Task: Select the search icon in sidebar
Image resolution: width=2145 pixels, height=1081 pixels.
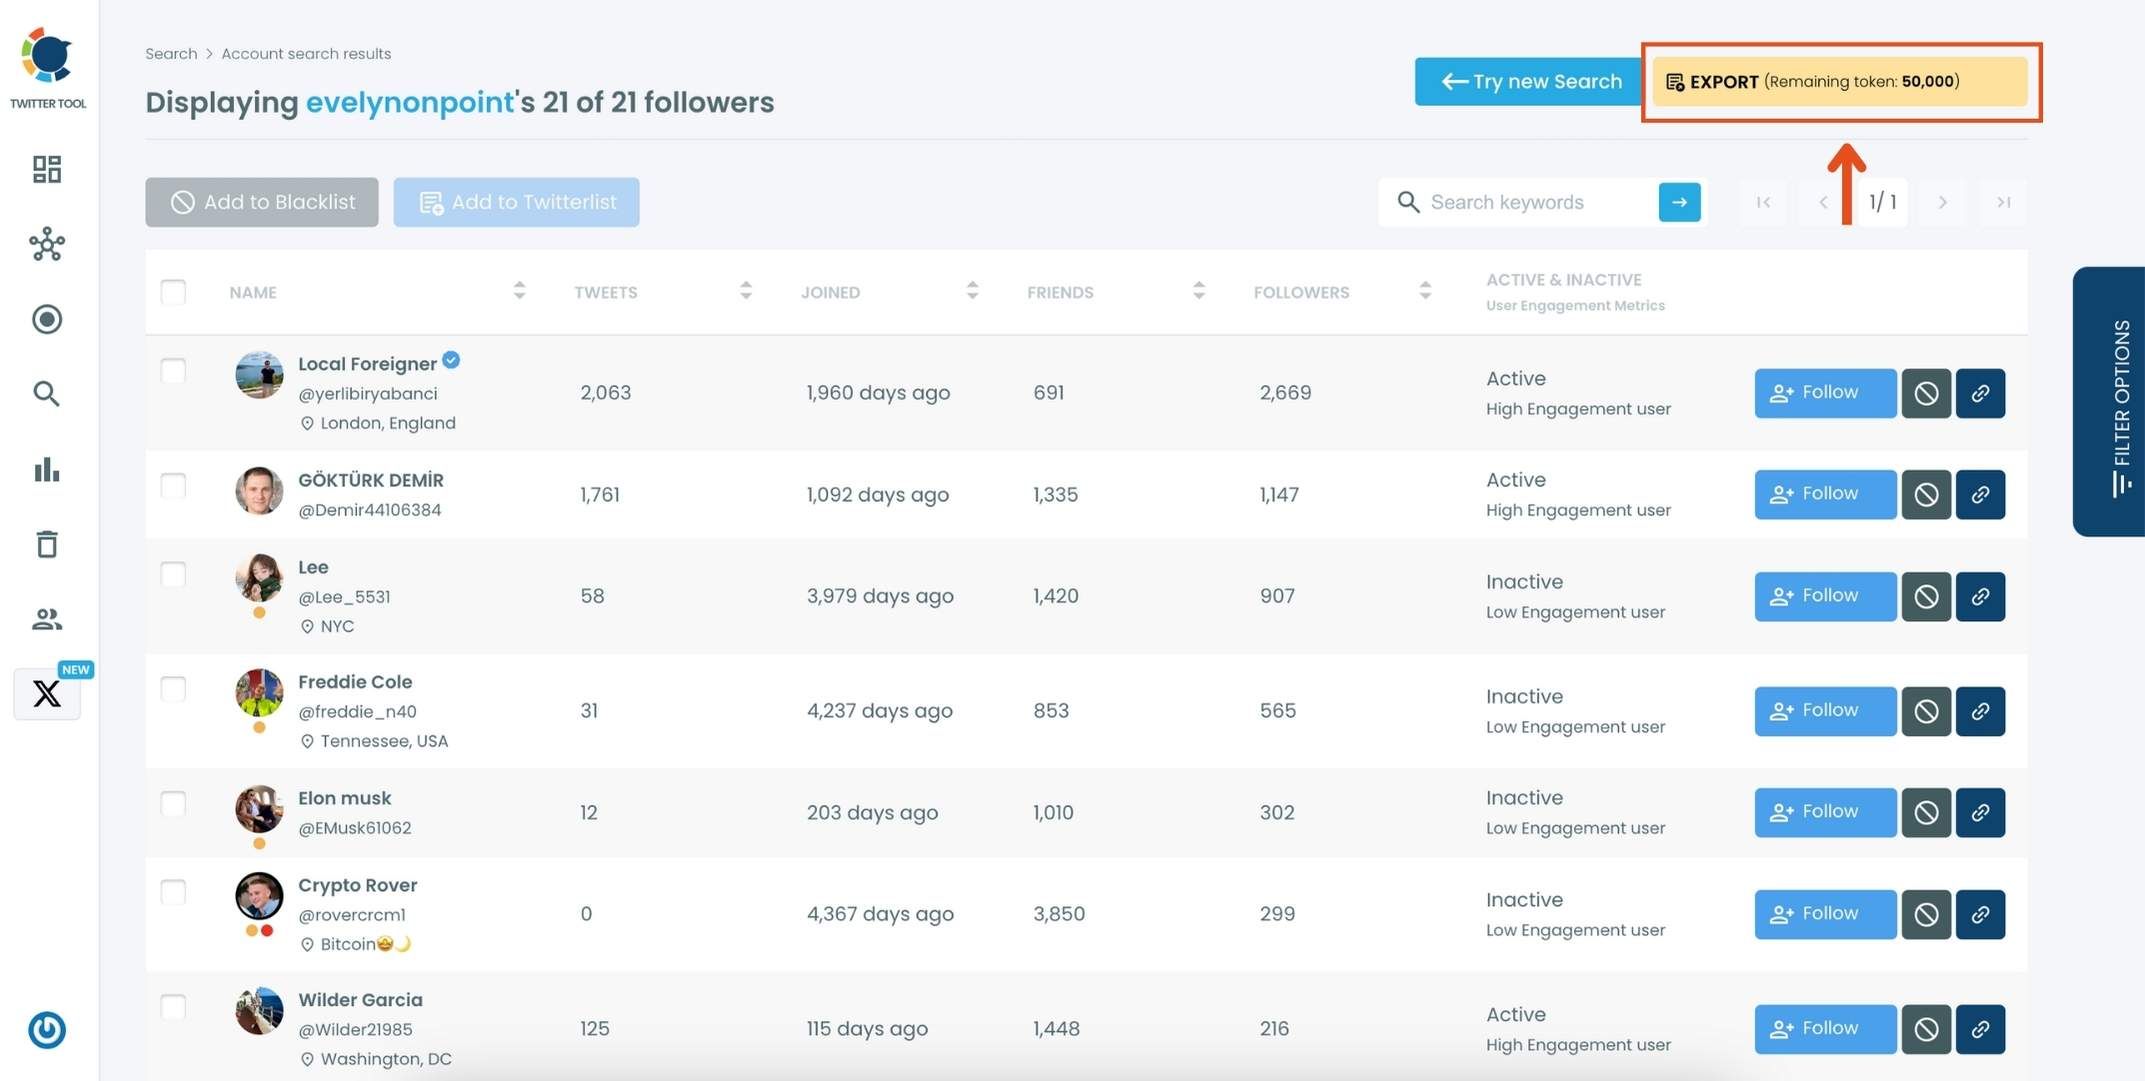Action: [x=46, y=394]
